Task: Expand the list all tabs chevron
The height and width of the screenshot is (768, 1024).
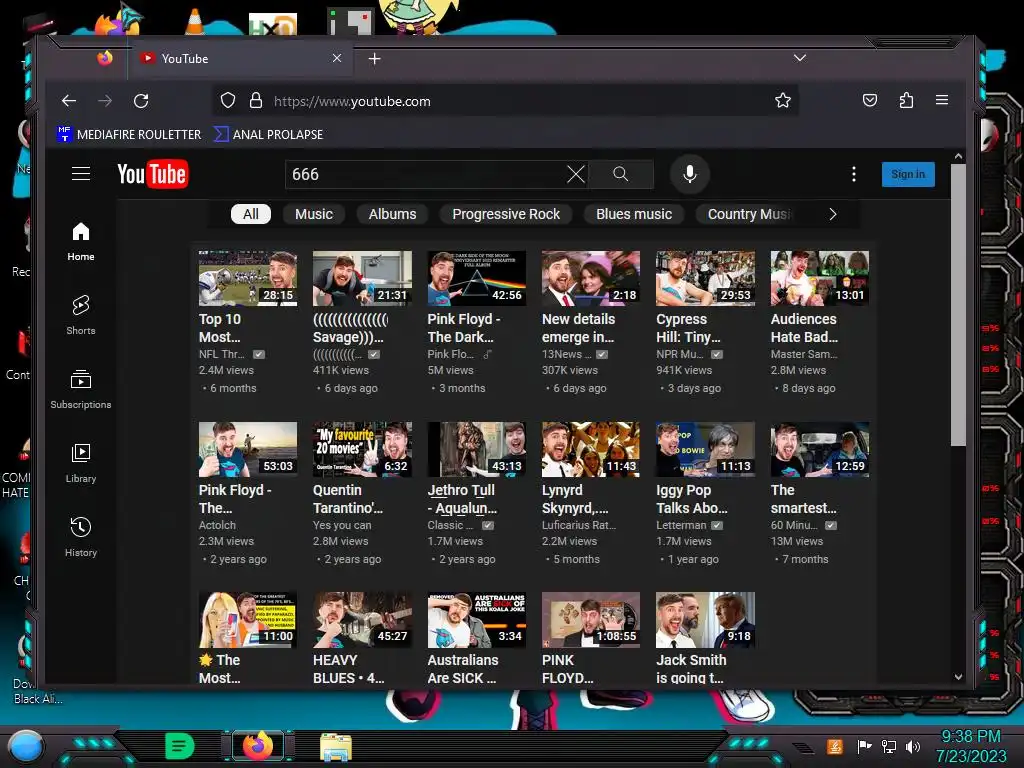Action: pos(799,58)
